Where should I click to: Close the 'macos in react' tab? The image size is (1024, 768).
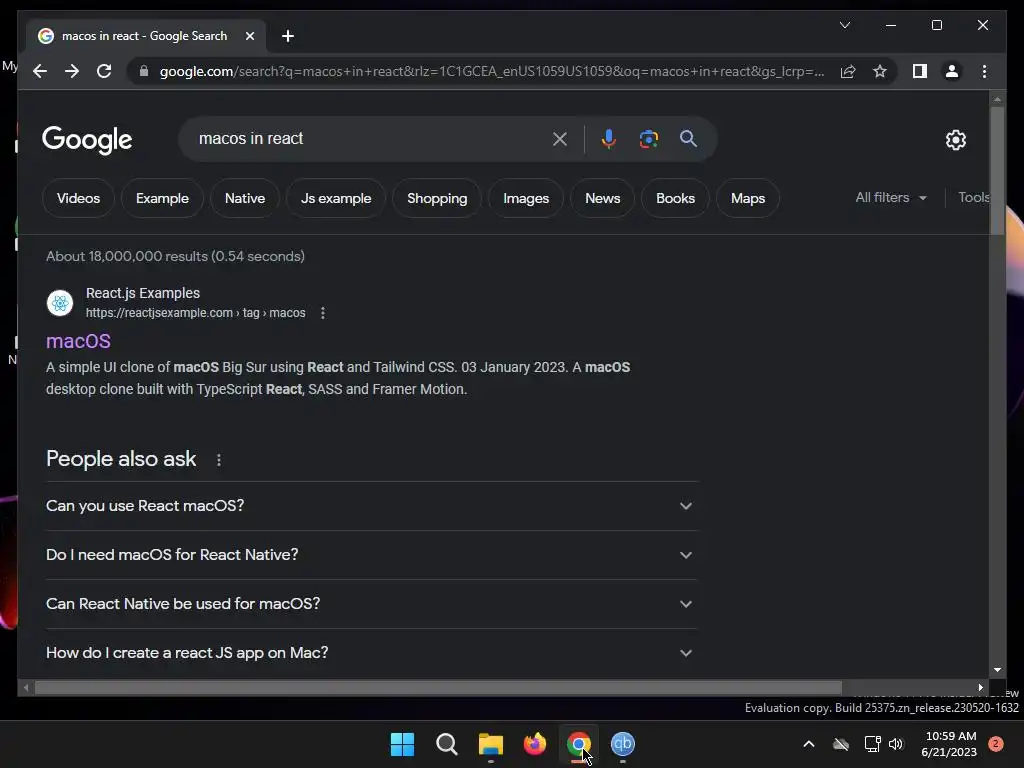click(249, 36)
